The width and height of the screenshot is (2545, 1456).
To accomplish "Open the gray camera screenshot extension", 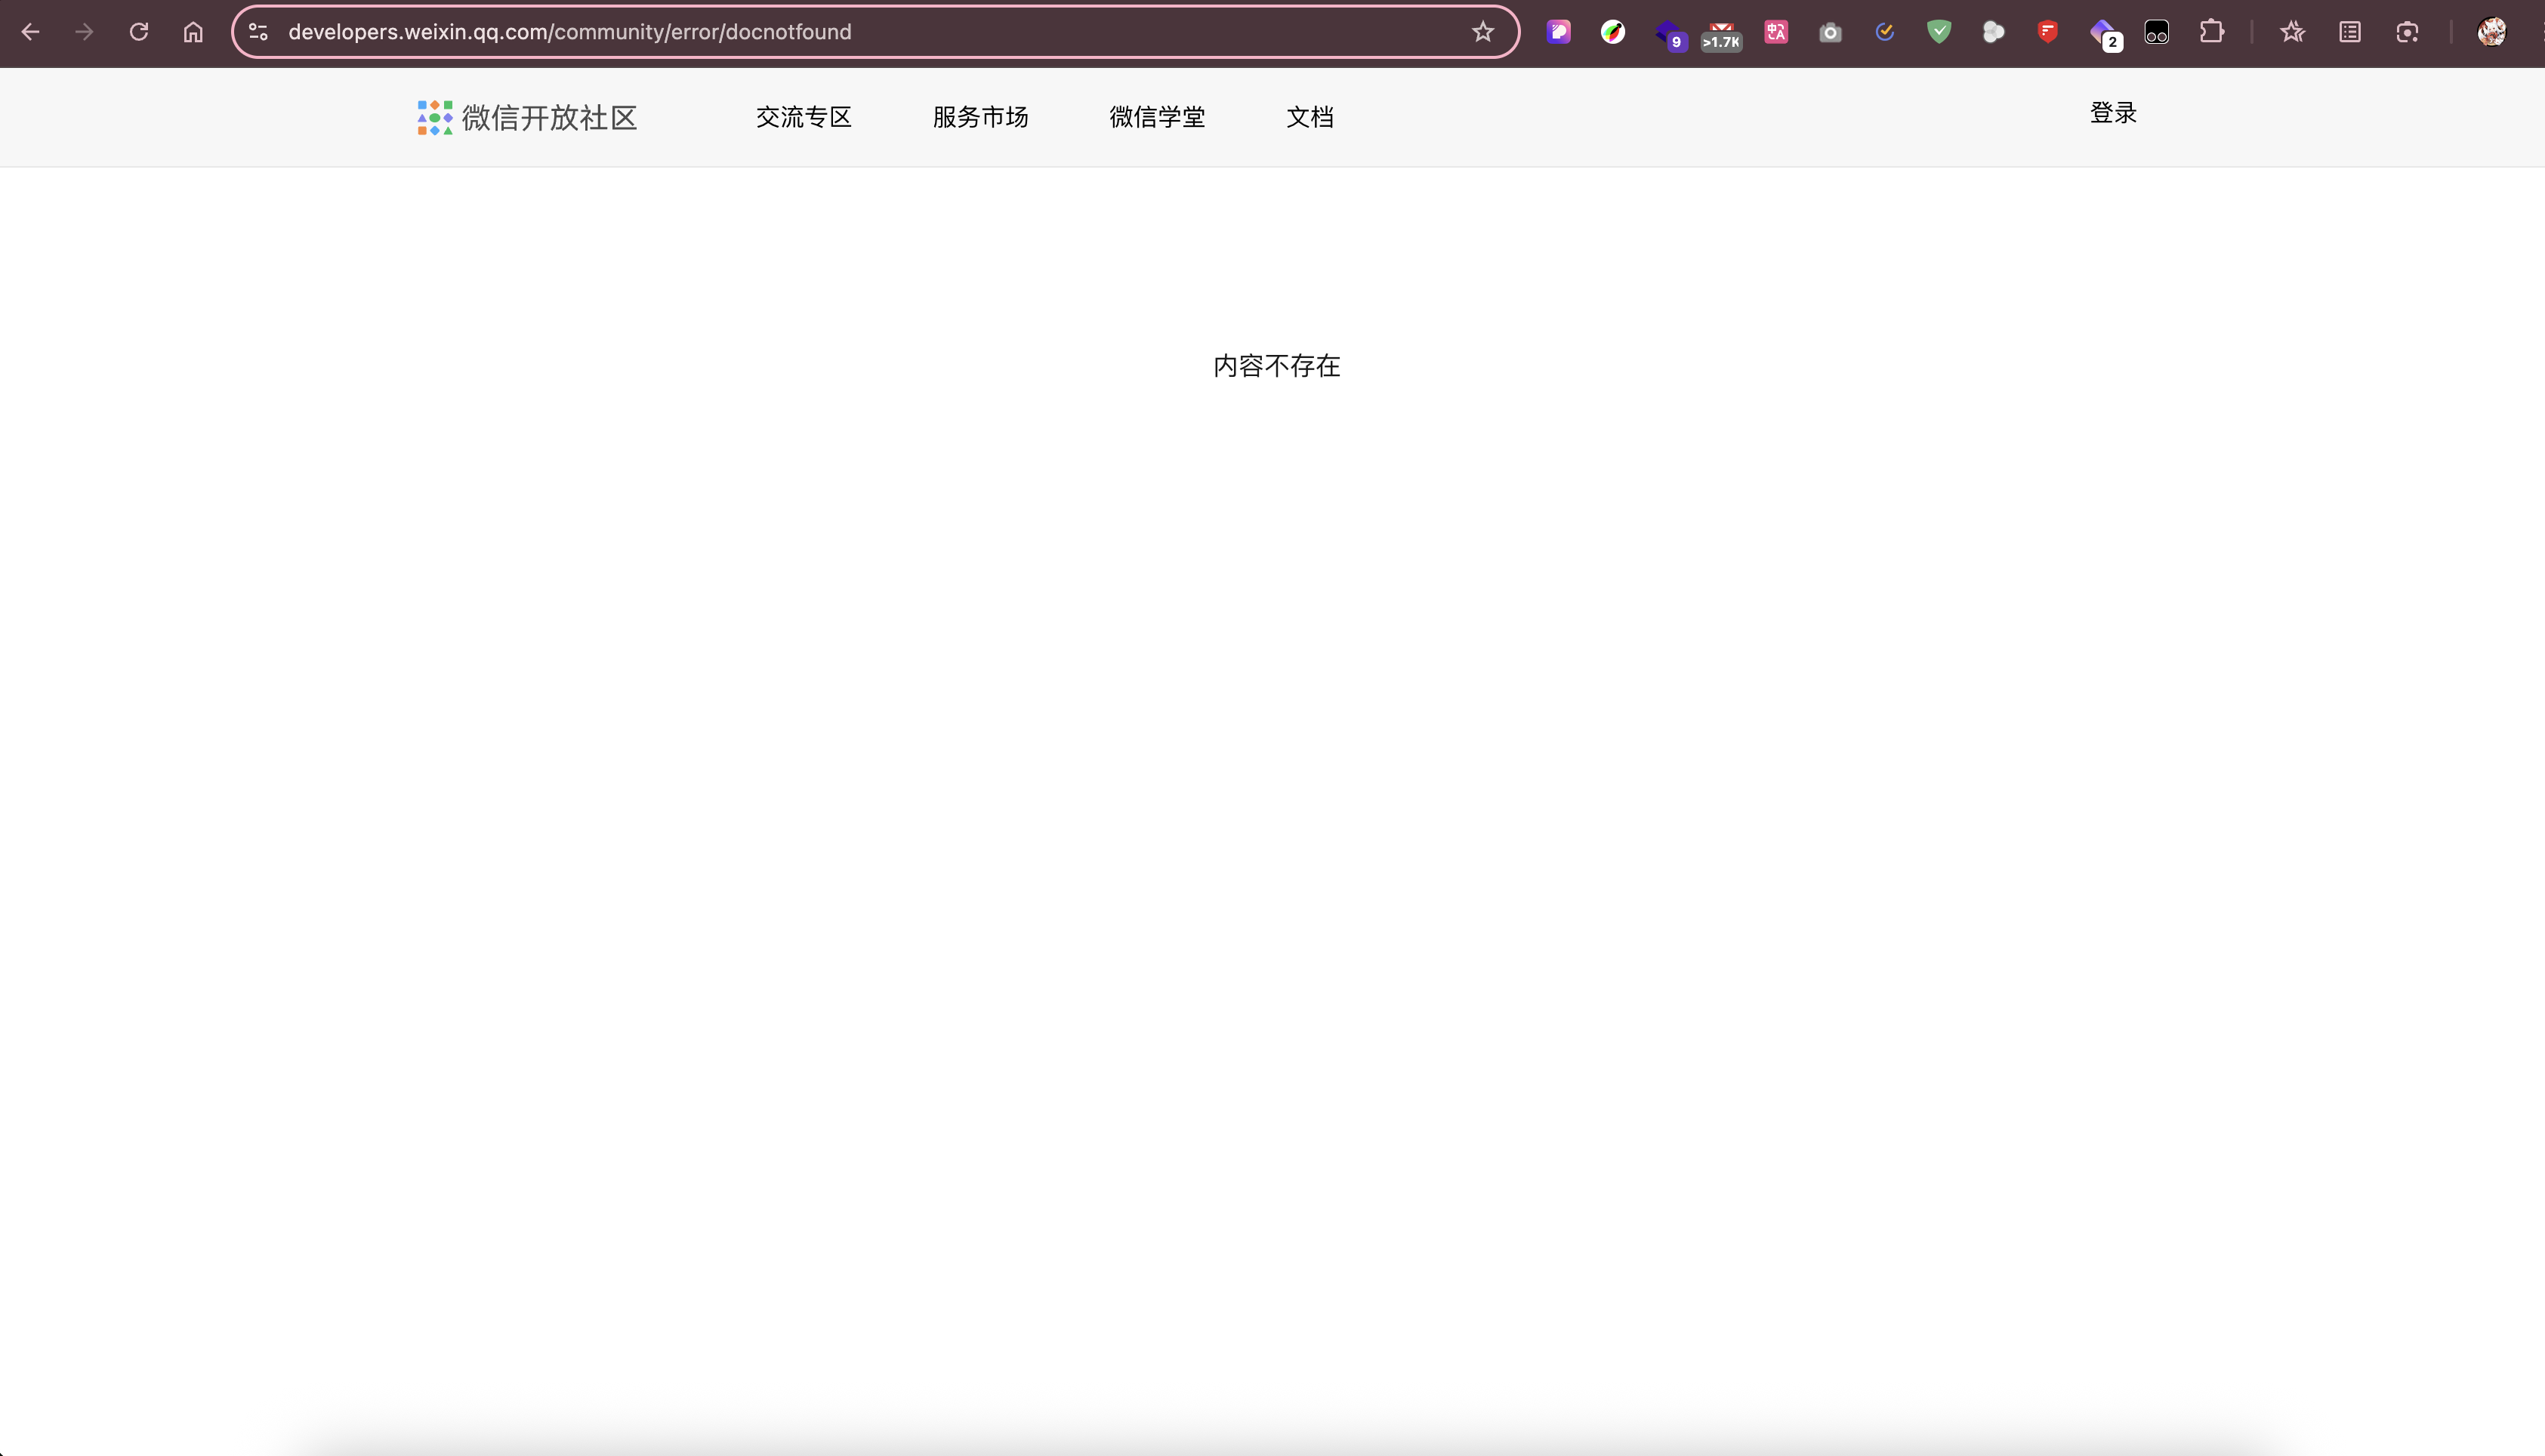I will click(1830, 32).
